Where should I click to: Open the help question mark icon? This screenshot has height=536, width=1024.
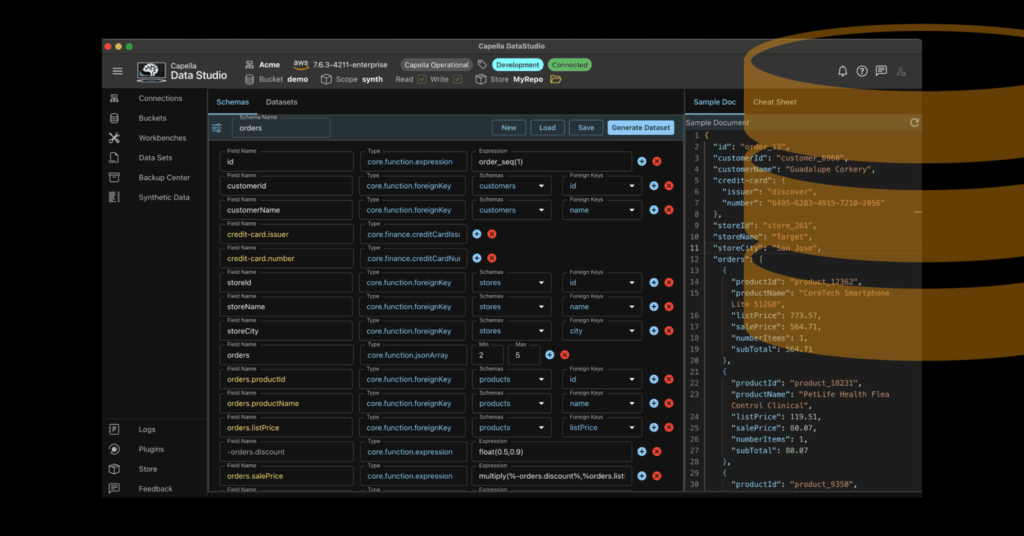[x=862, y=71]
